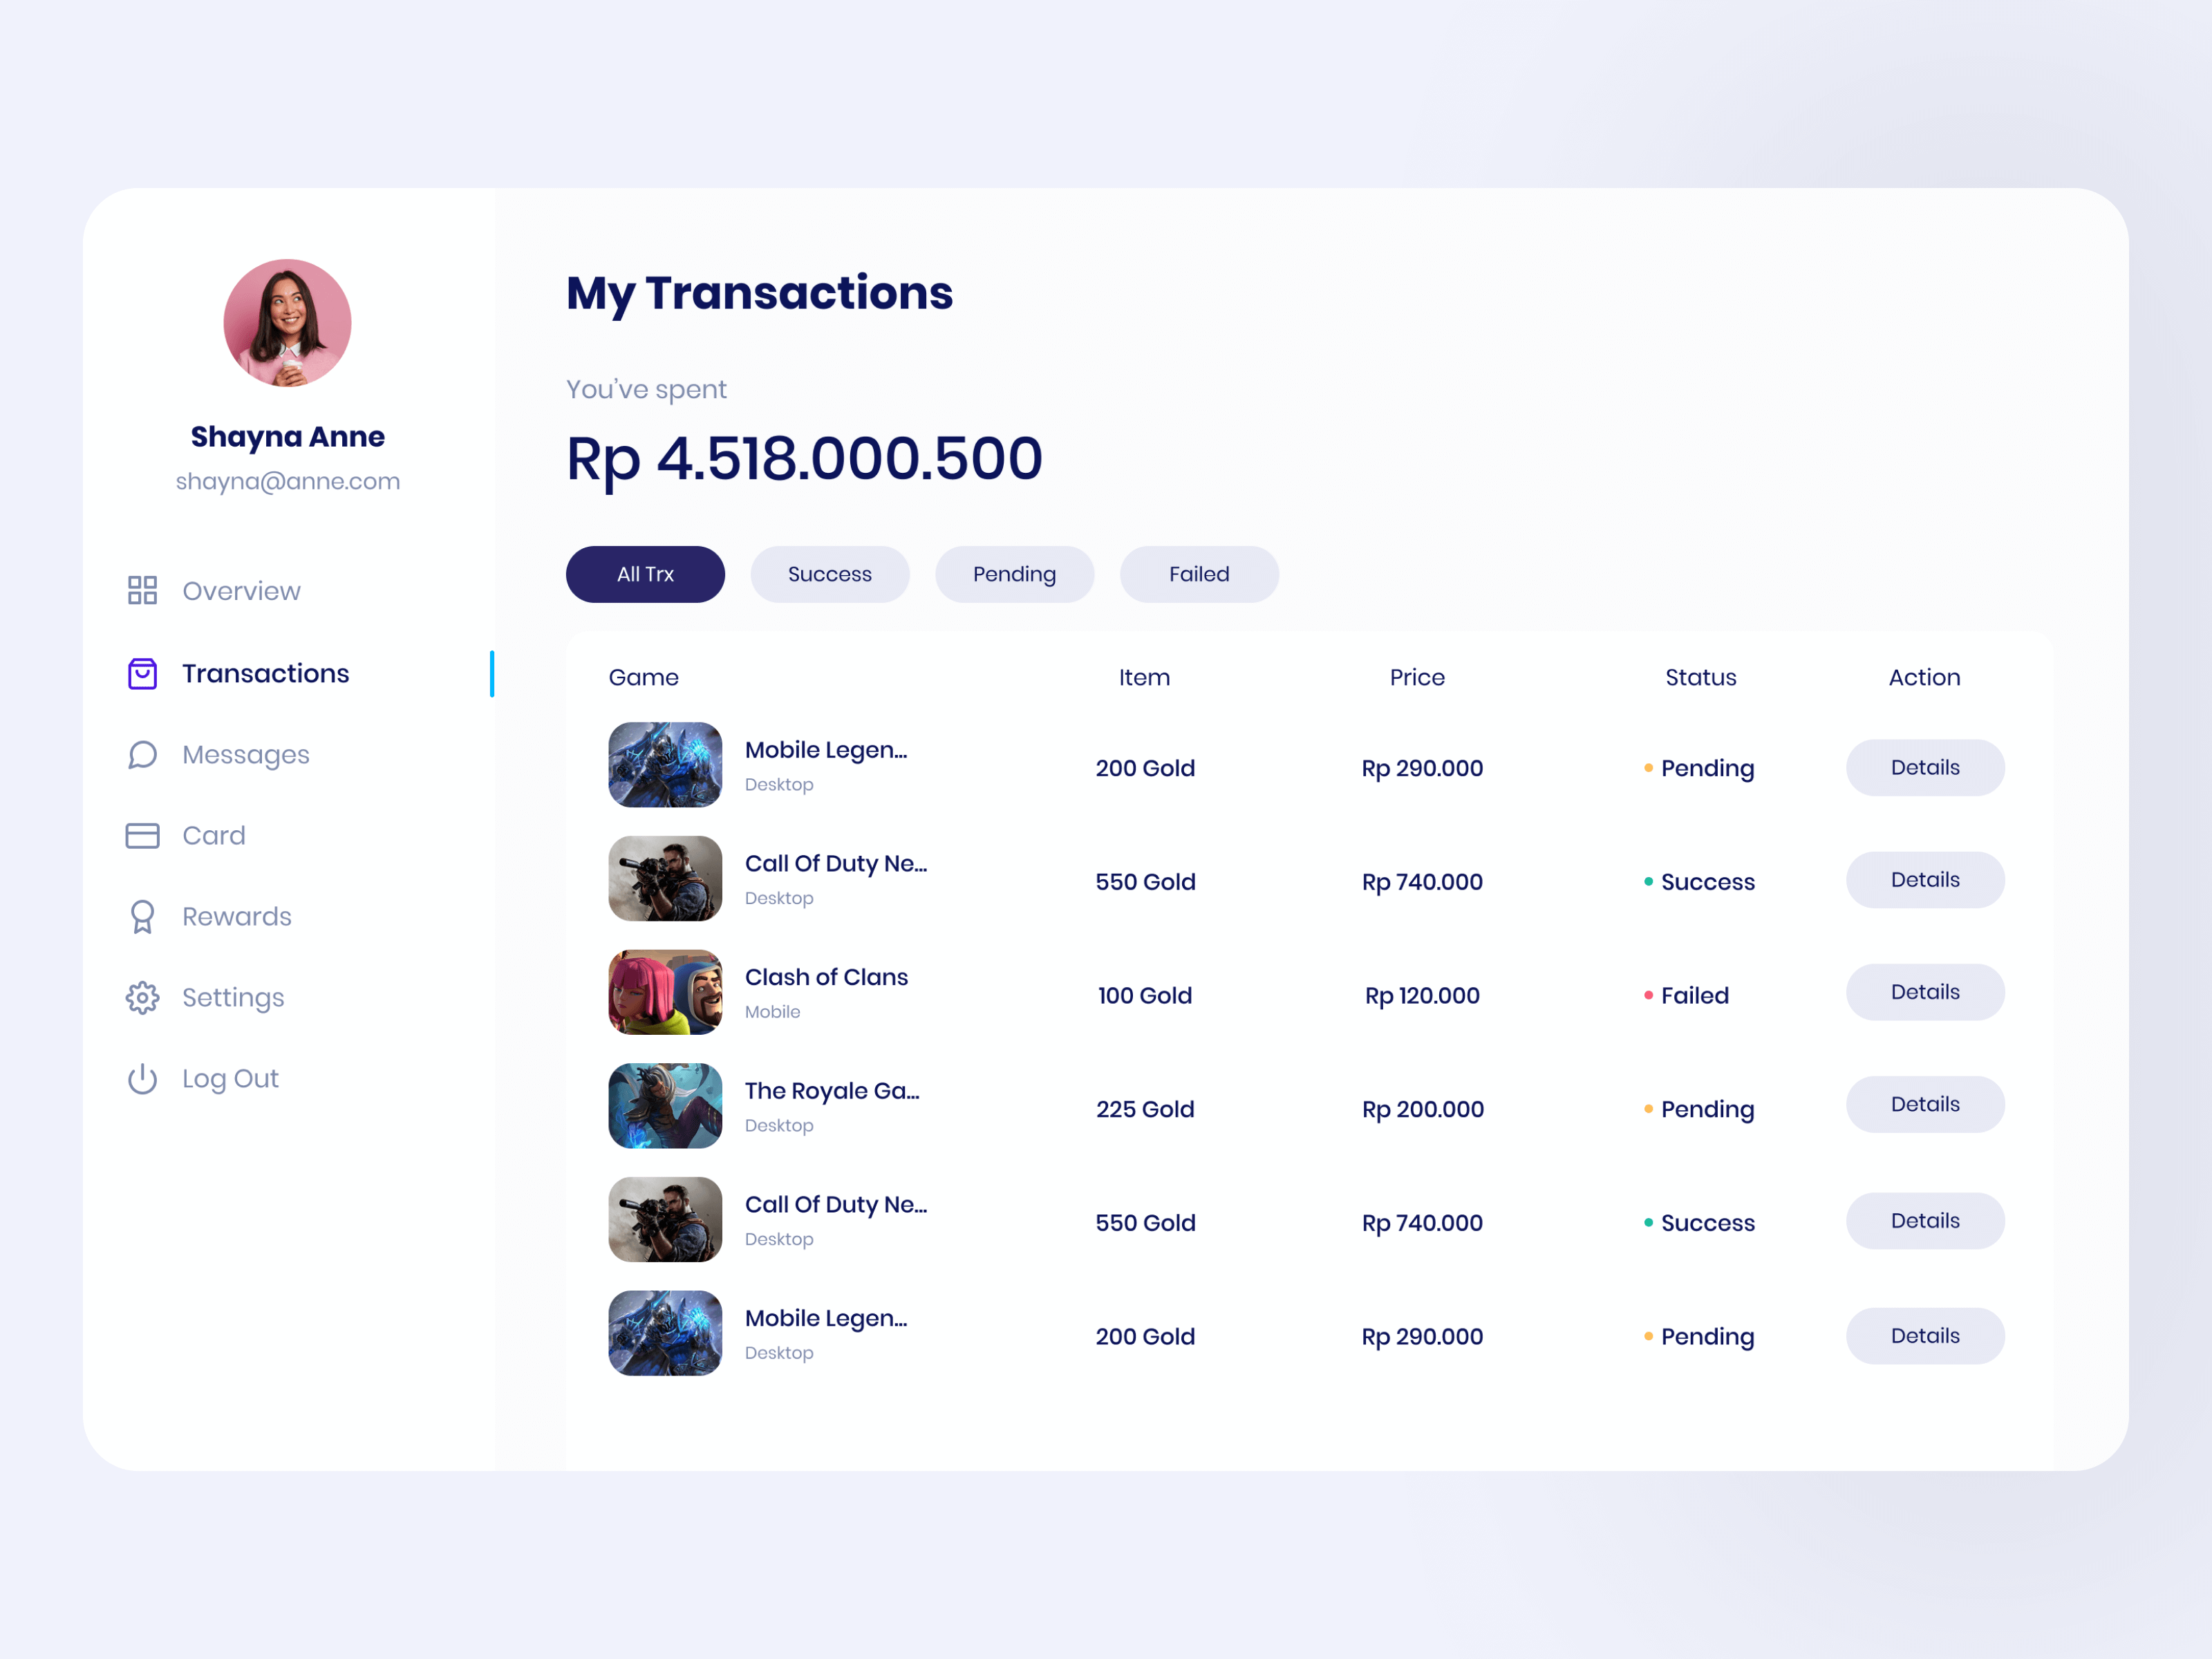Filter transactions by Pending
Screen dimensions: 2212x1659
(x=1014, y=574)
